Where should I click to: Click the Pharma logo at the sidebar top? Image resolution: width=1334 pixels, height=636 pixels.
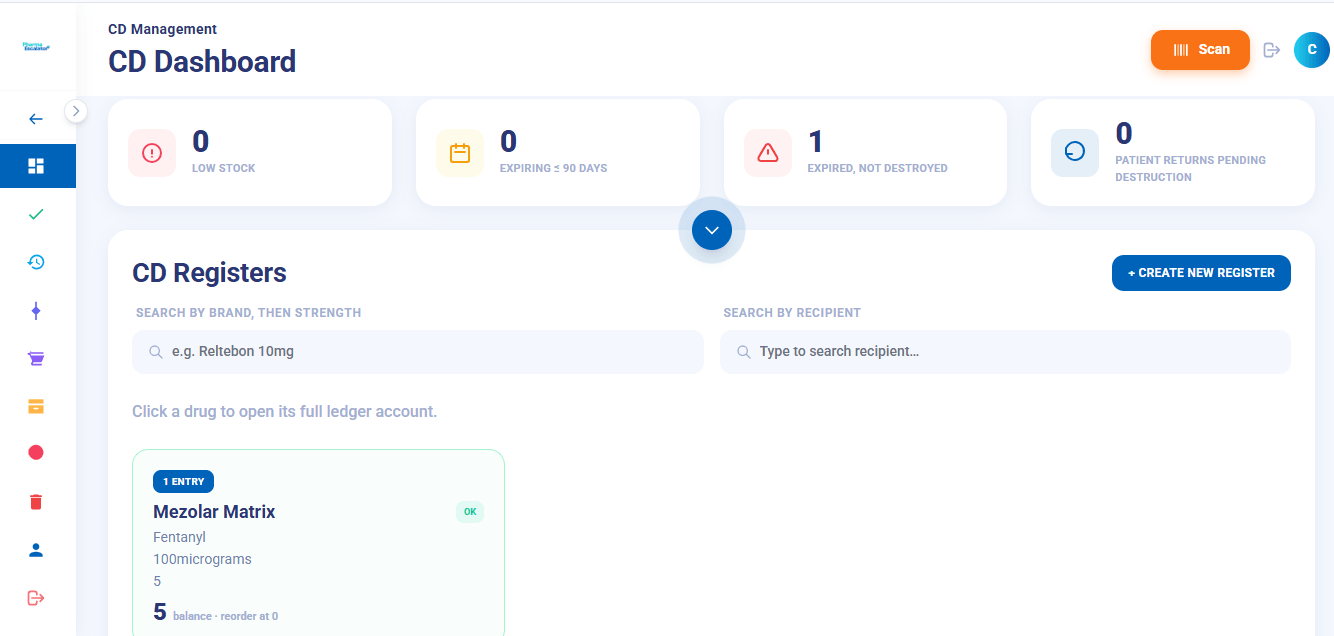click(36, 46)
